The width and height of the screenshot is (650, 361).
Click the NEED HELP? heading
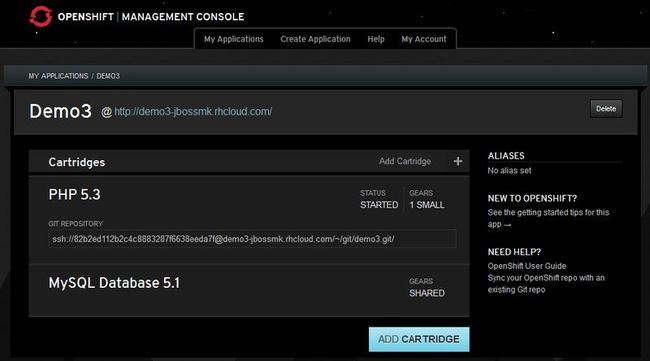click(x=514, y=252)
